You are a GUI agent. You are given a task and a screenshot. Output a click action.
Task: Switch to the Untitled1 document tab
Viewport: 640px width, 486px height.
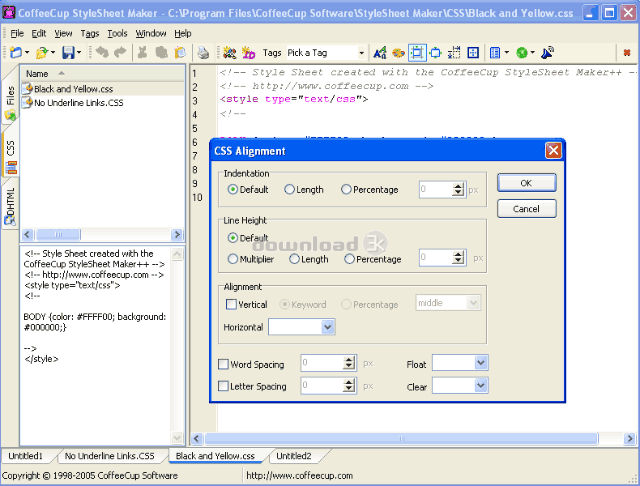point(26,455)
